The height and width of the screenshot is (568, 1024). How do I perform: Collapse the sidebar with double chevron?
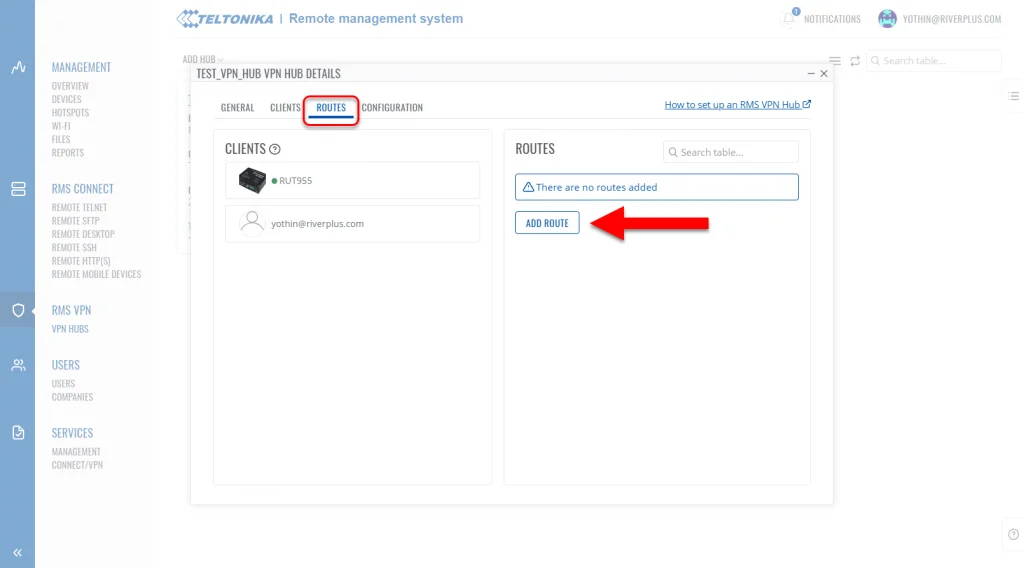point(18,553)
